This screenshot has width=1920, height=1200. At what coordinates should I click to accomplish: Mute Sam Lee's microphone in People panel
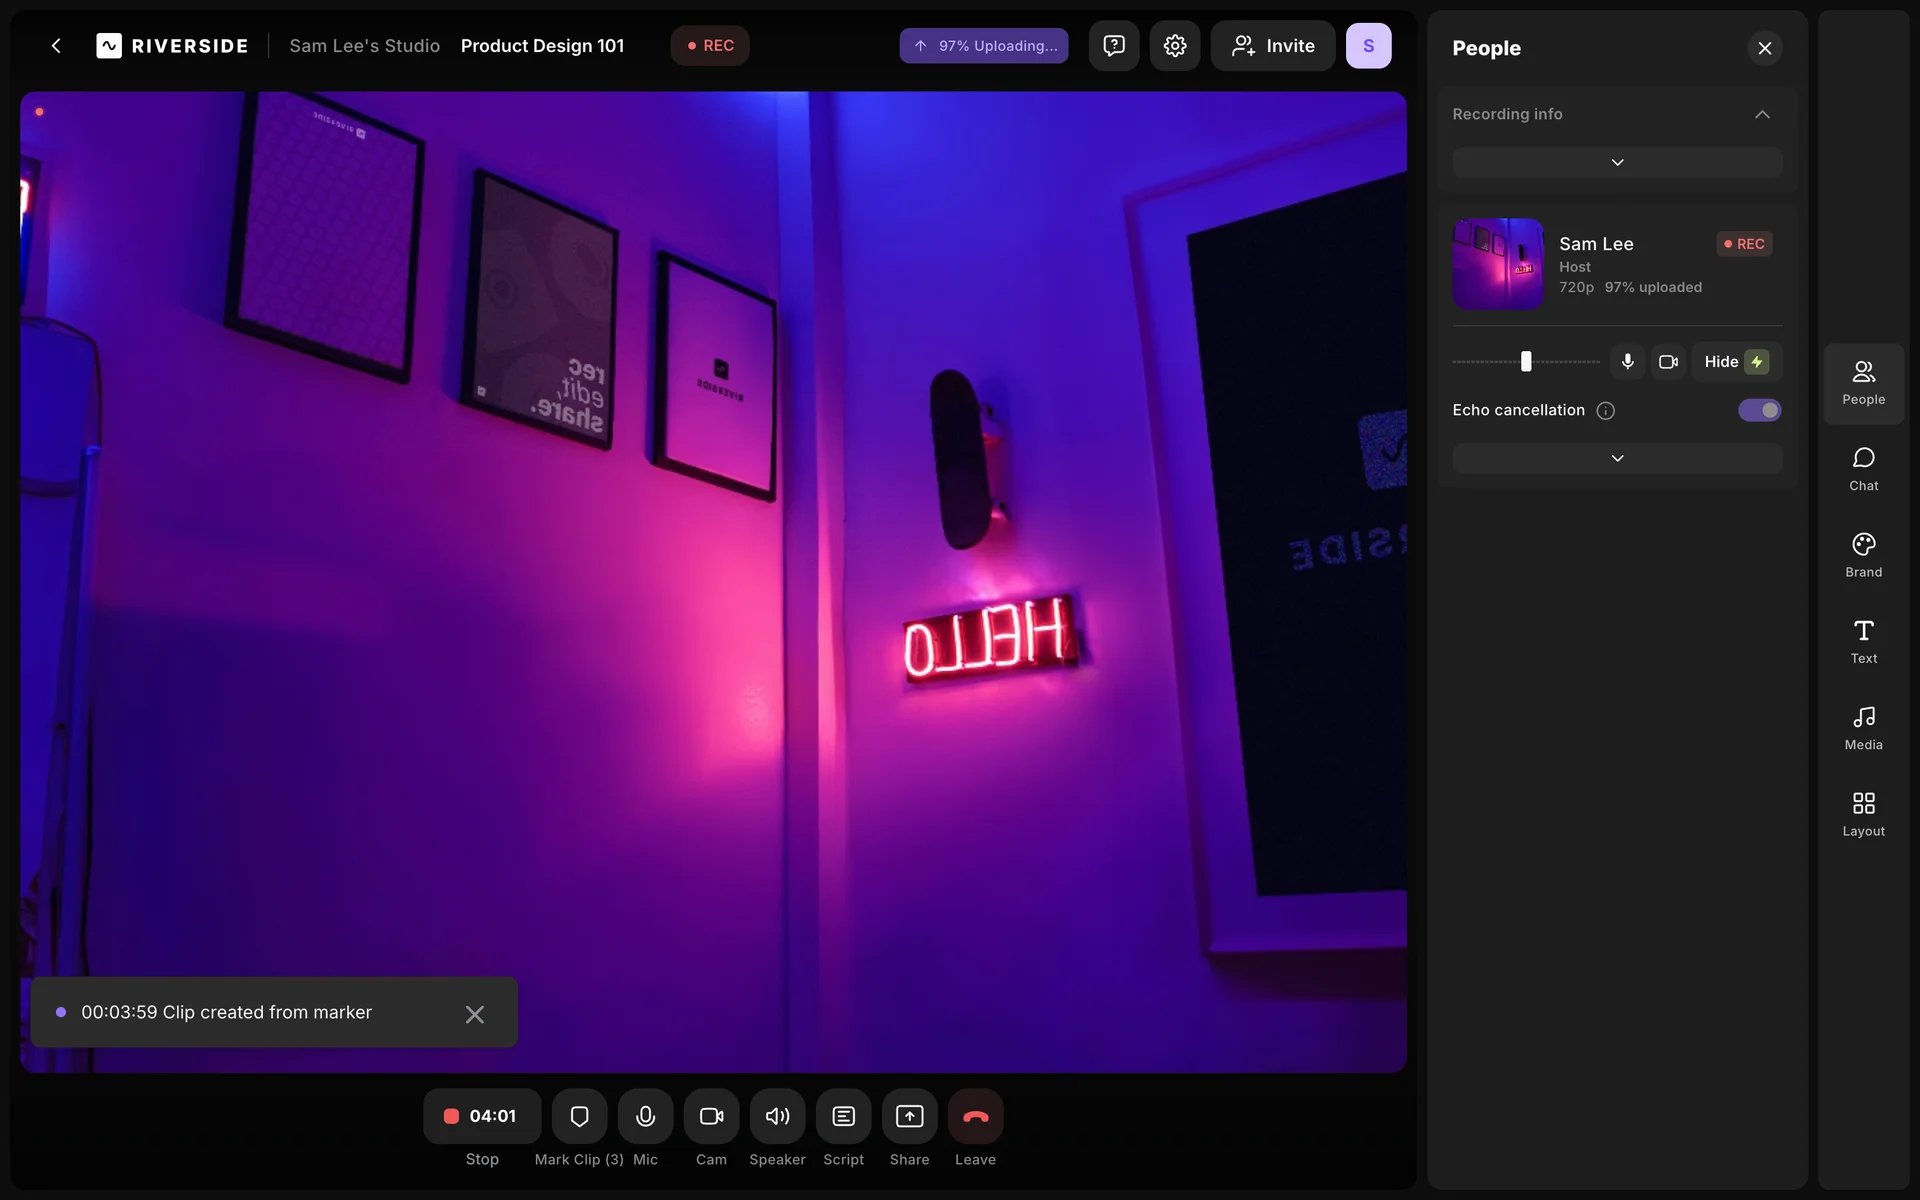[1628, 362]
